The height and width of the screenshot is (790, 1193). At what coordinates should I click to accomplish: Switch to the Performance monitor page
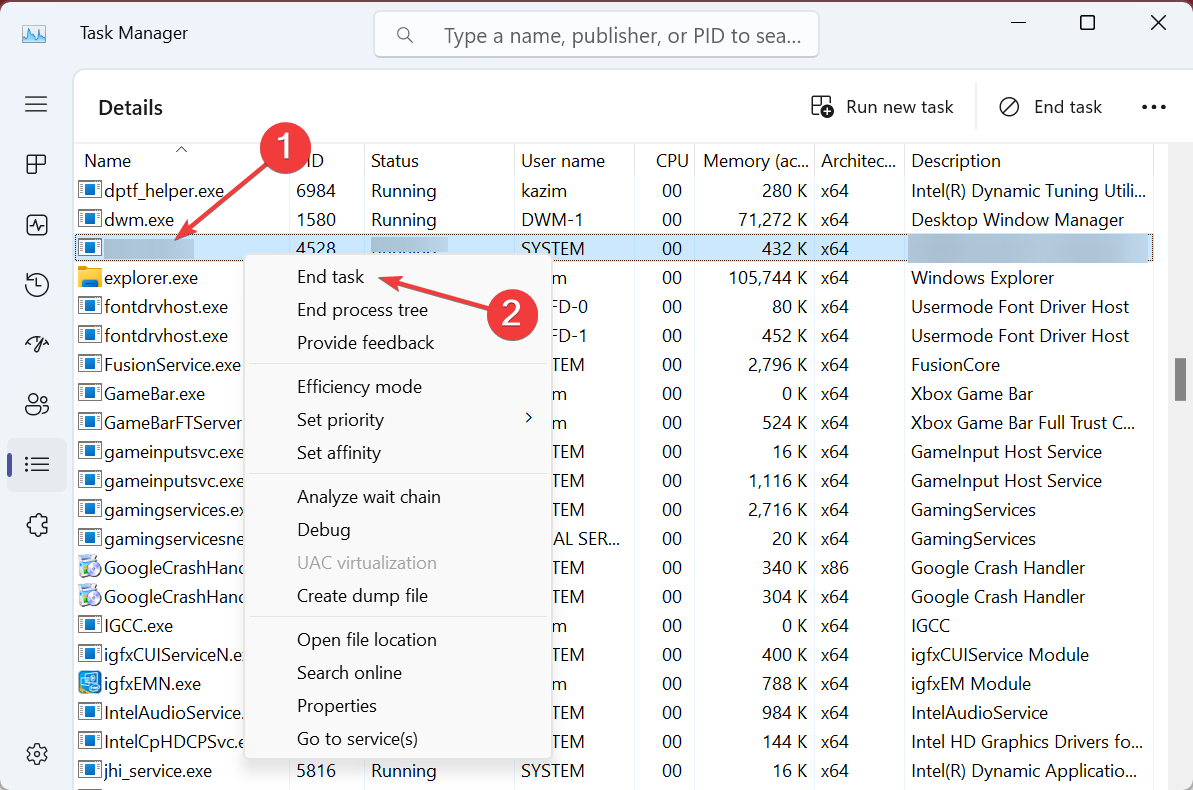(36, 225)
